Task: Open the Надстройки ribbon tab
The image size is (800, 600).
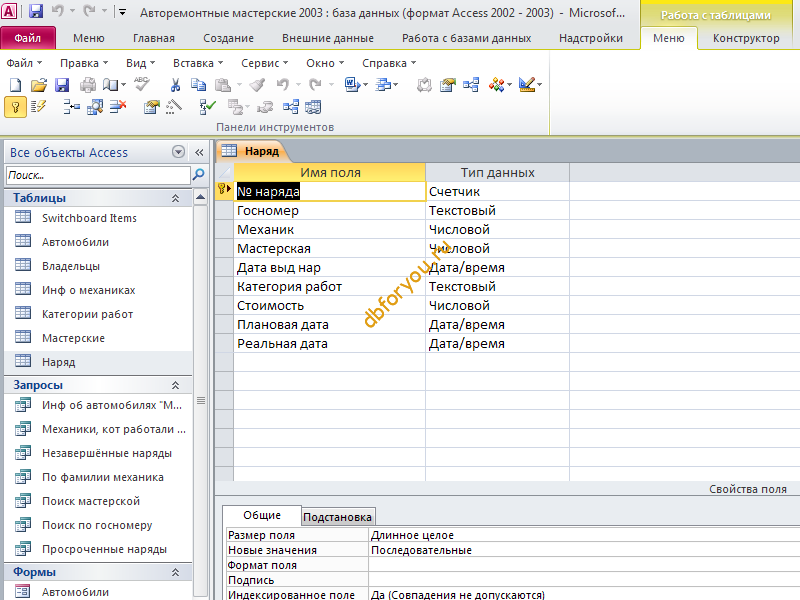Action: [591, 38]
